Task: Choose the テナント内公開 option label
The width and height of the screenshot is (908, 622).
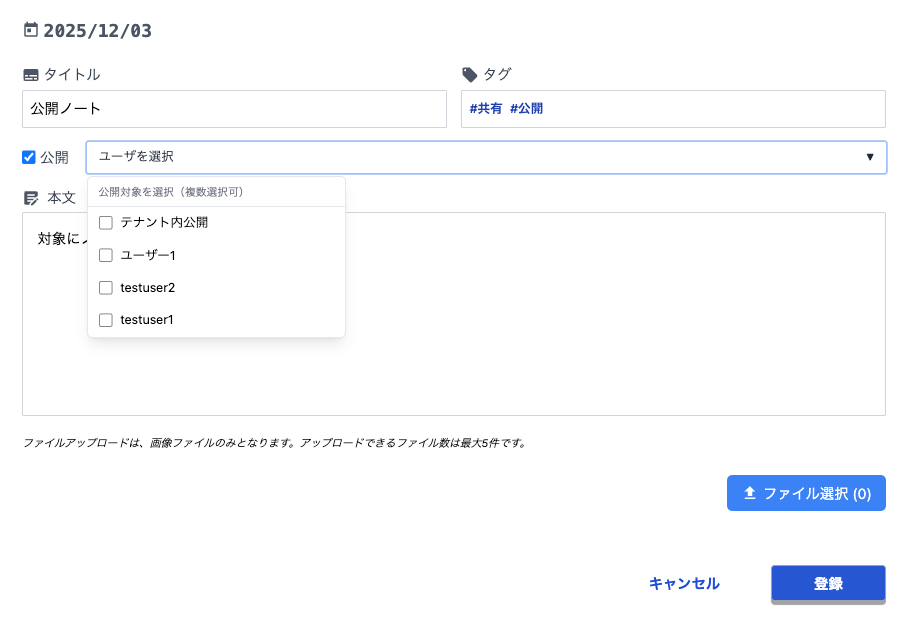Action: coord(164,223)
